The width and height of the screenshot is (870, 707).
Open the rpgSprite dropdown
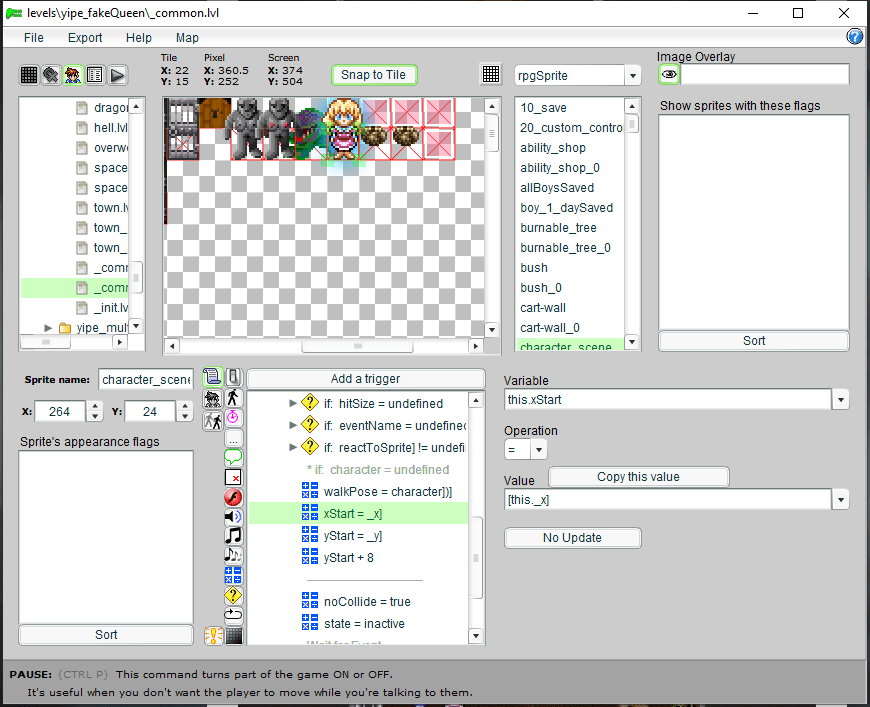pos(632,76)
